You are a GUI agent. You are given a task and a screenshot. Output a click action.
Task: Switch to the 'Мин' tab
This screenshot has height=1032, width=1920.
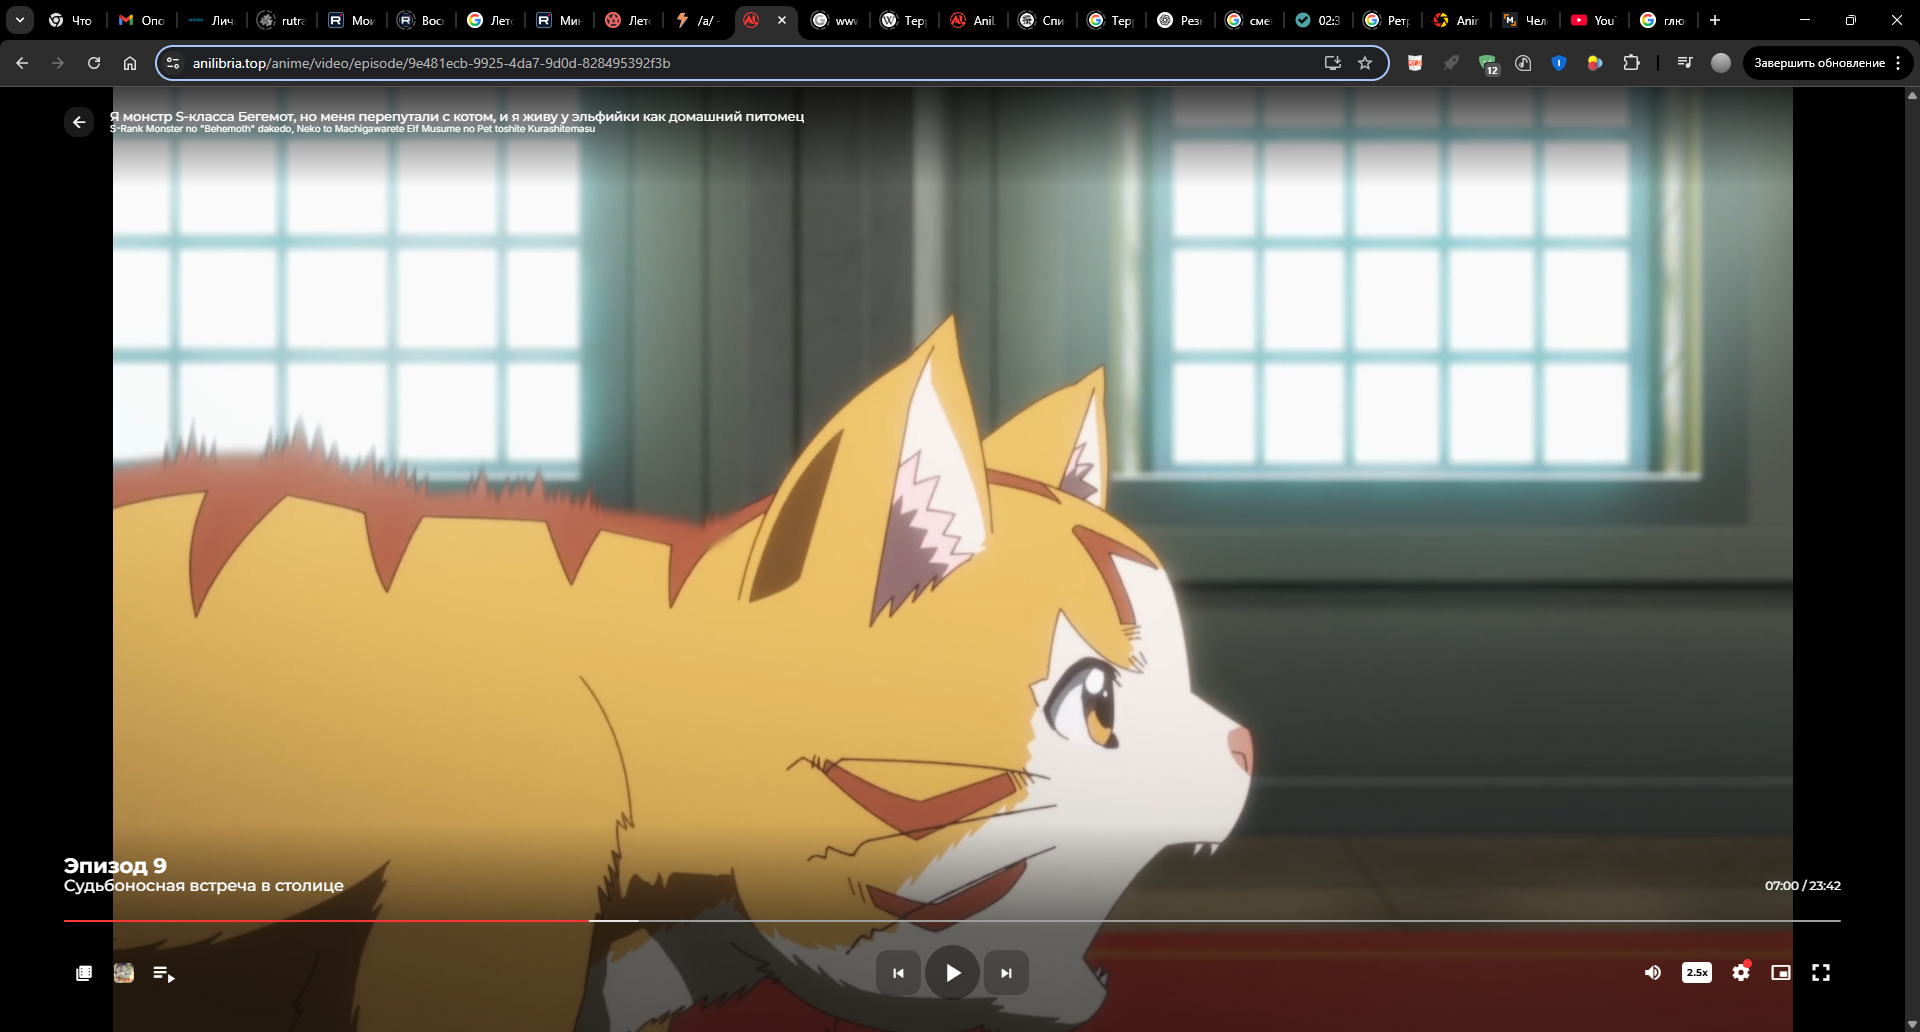tap(559, 20)
